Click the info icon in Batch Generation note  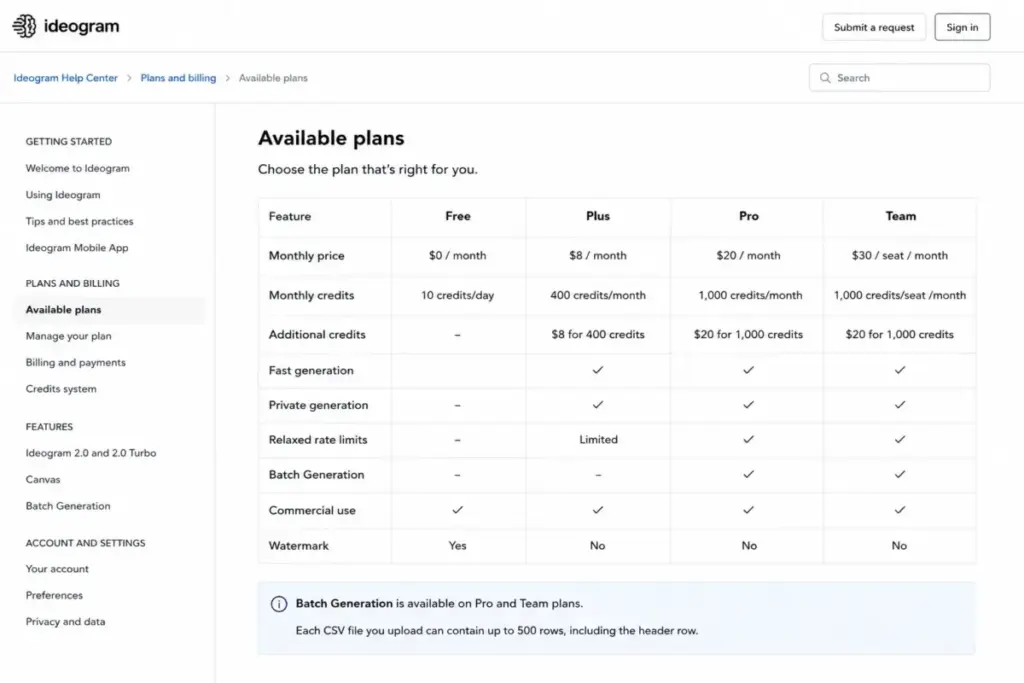(279, 604)
